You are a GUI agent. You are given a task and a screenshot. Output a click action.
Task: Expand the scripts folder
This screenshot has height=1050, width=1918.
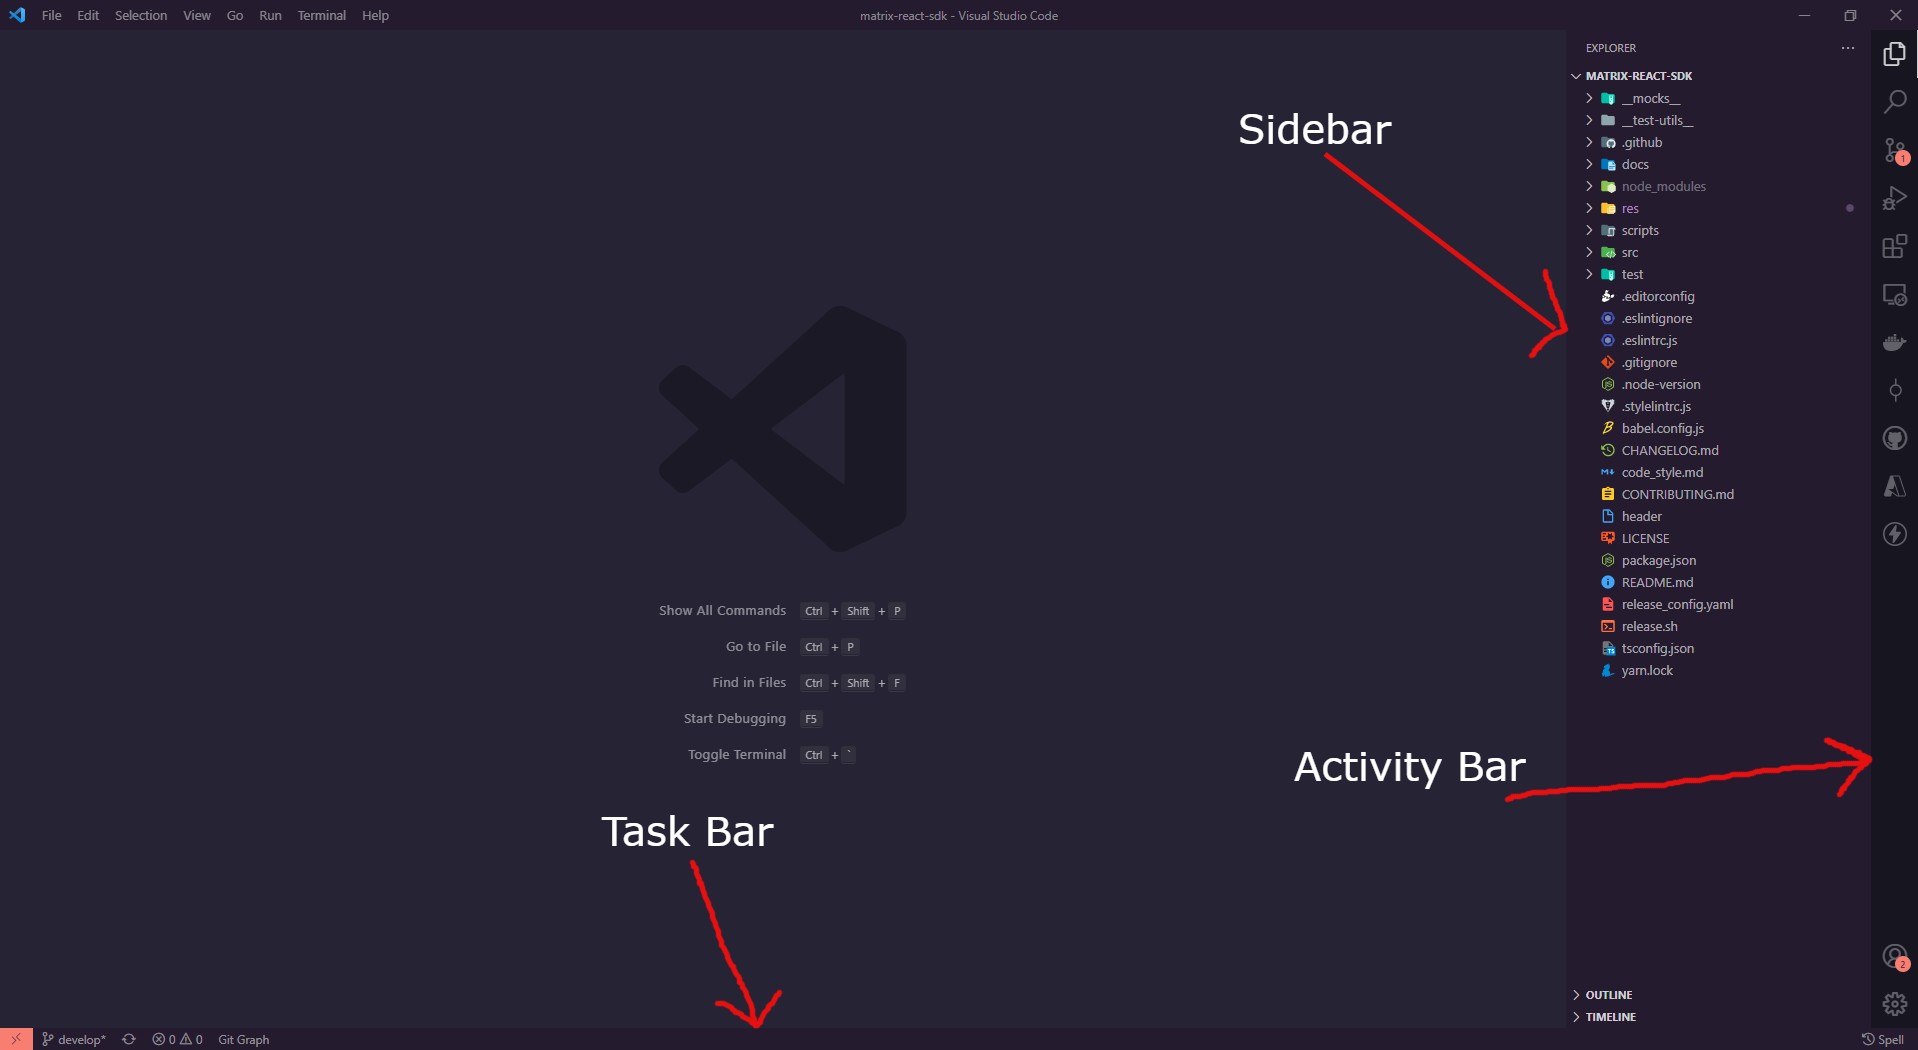click(1718, 230)
